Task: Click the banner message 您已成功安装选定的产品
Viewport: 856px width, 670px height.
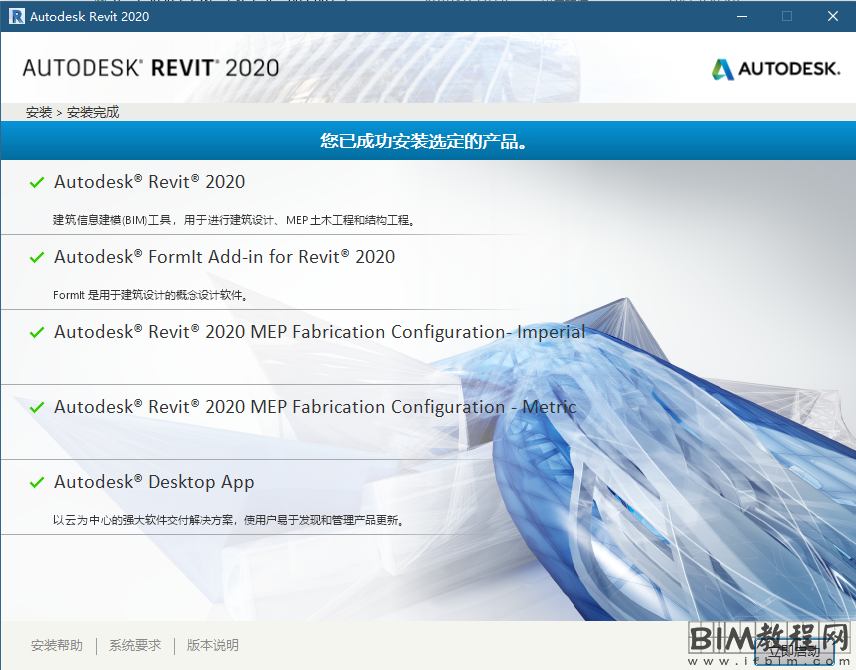Action: pos(424,141)
